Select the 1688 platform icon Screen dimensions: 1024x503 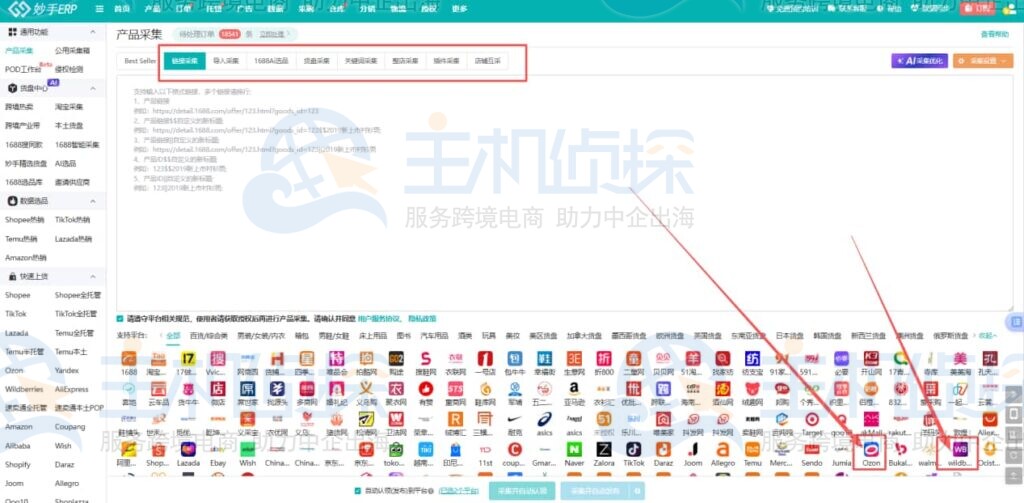tap(129, 359)
